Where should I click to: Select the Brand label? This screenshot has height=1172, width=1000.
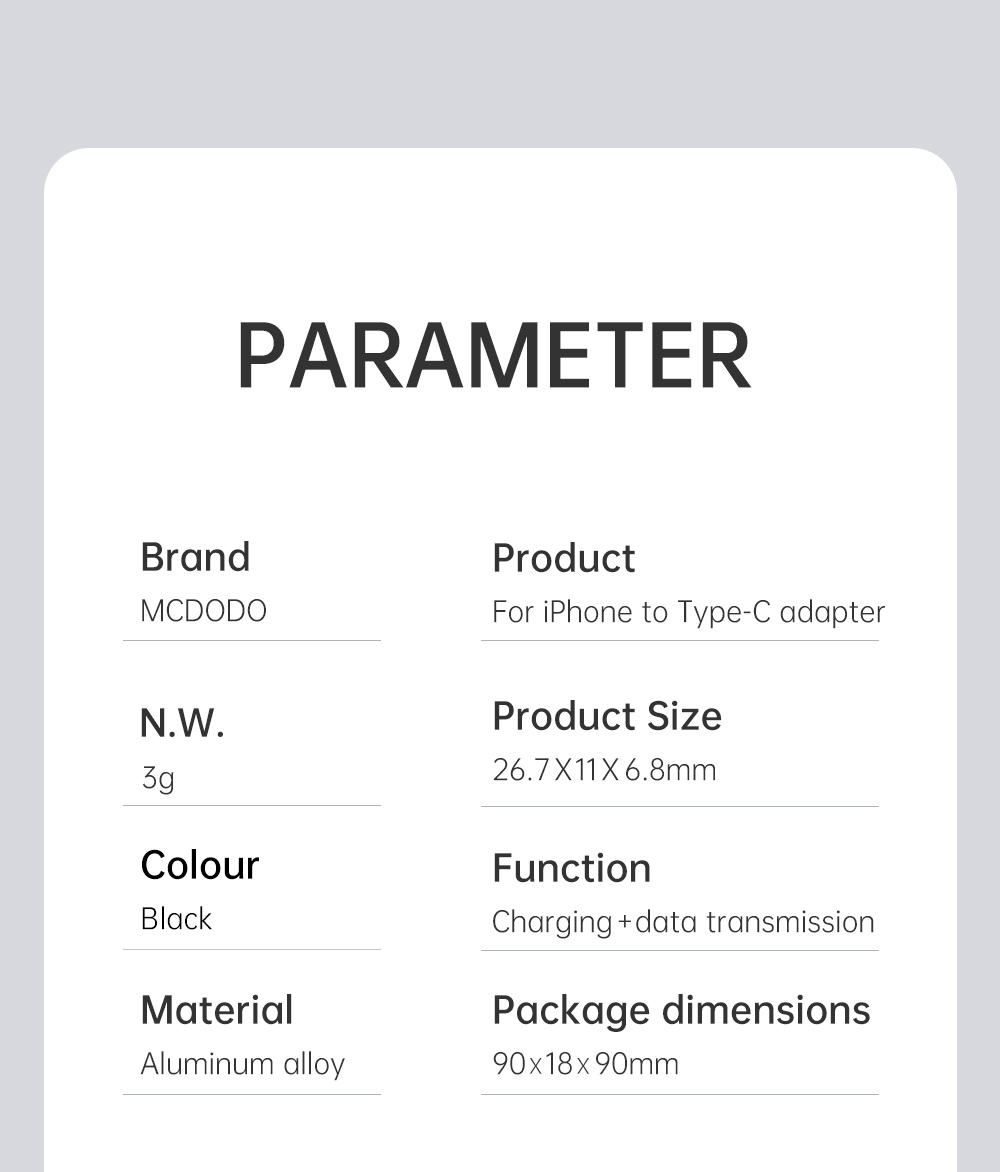195,557
